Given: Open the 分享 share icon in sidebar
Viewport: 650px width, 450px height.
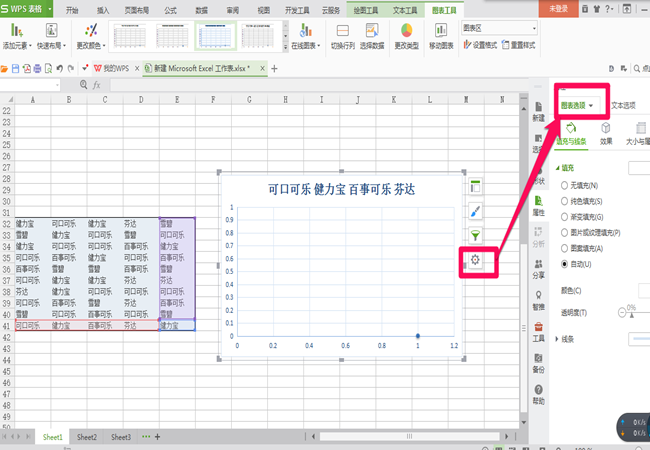Looking at the screenshot, I should [x=538, y=269].
